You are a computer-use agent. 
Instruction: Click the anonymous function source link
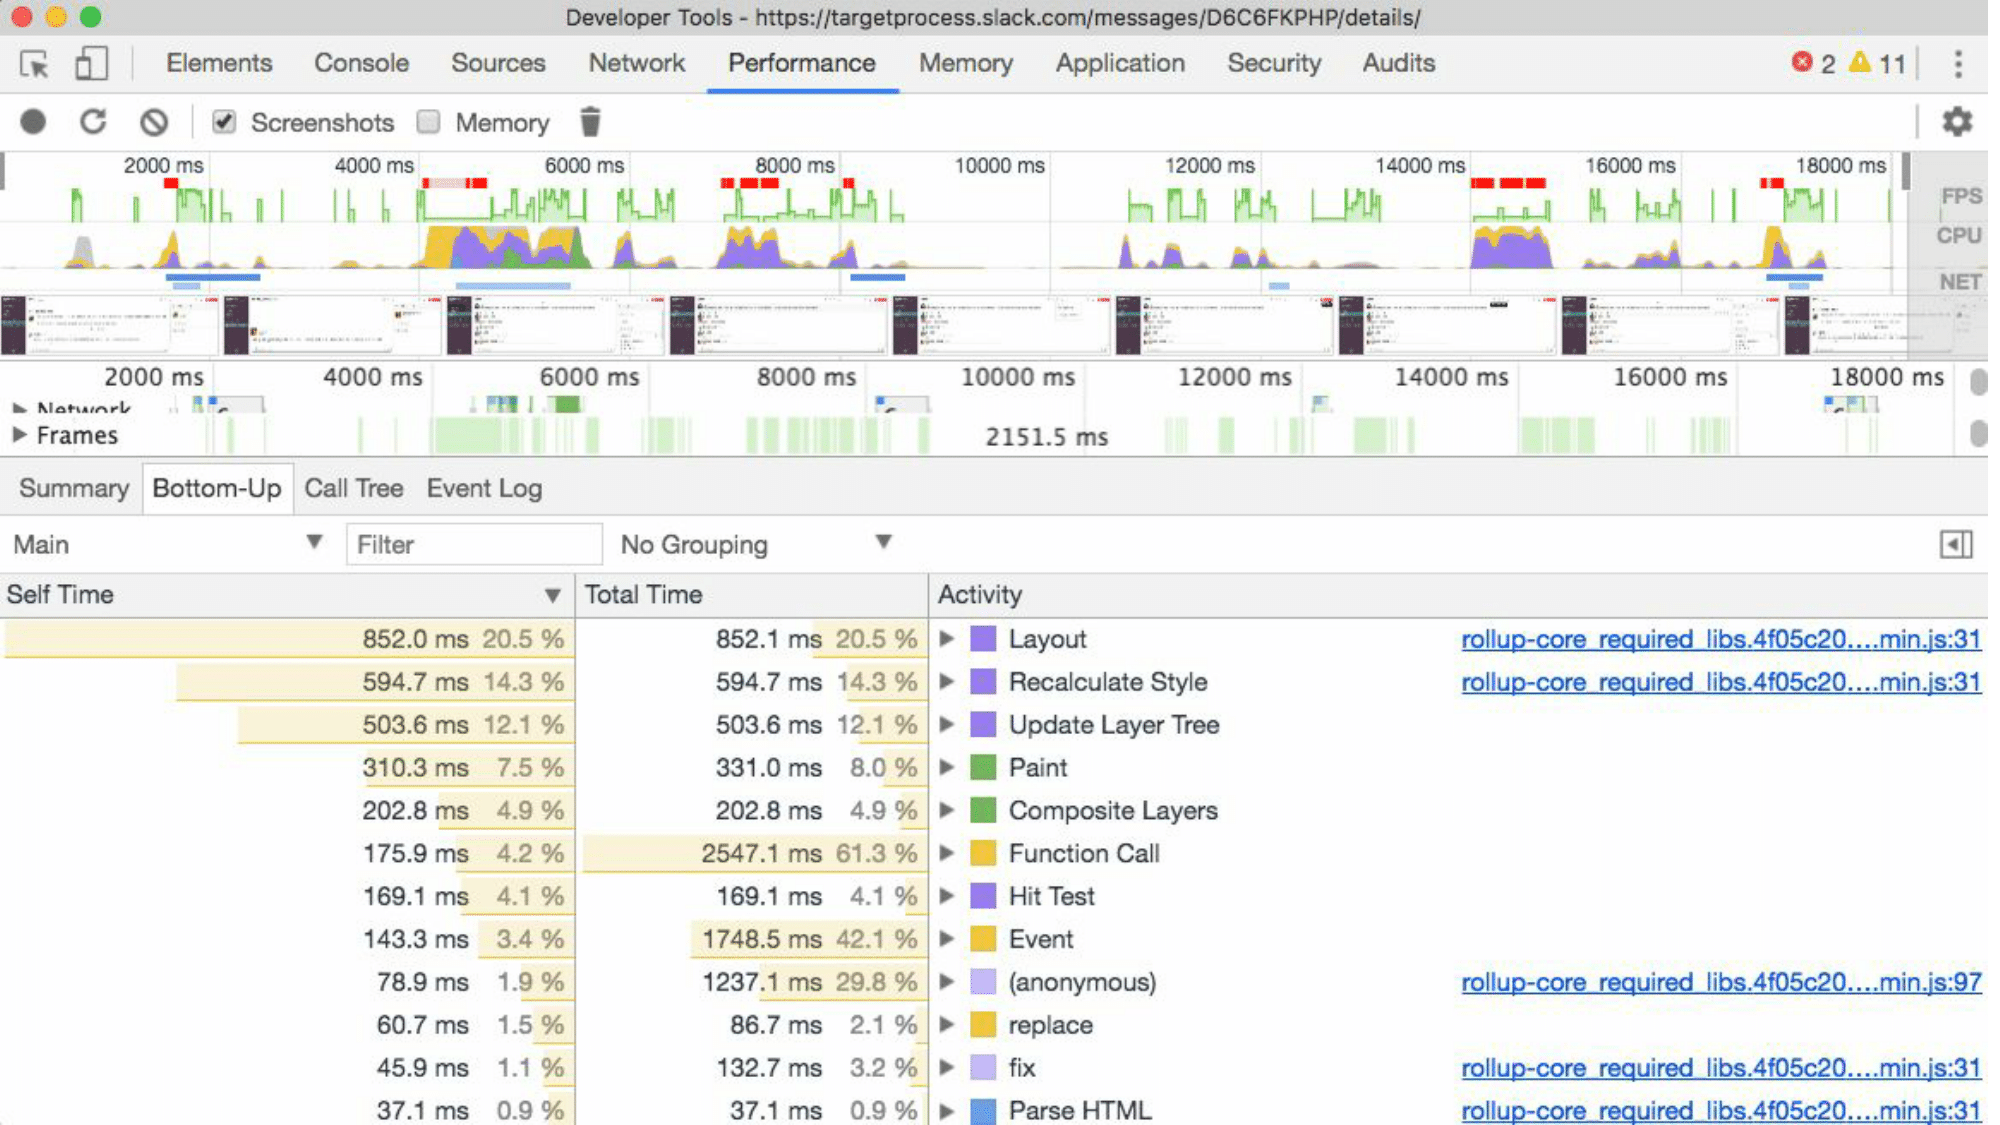point(1721,982)
